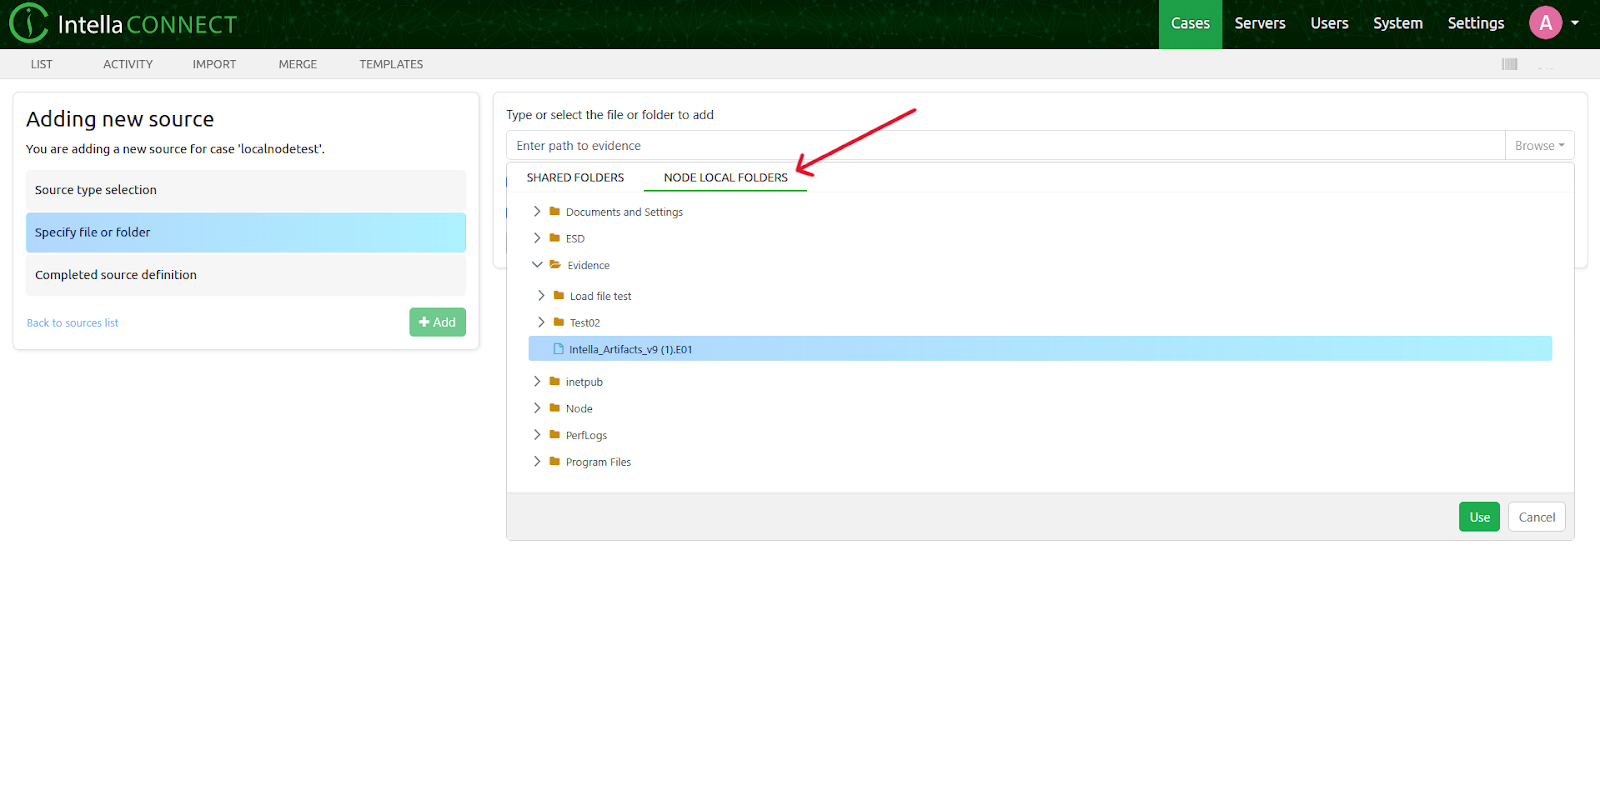Click the Program Files folder icon
The height and width of the screenshot is (800, 1600).
click(554, 462)
